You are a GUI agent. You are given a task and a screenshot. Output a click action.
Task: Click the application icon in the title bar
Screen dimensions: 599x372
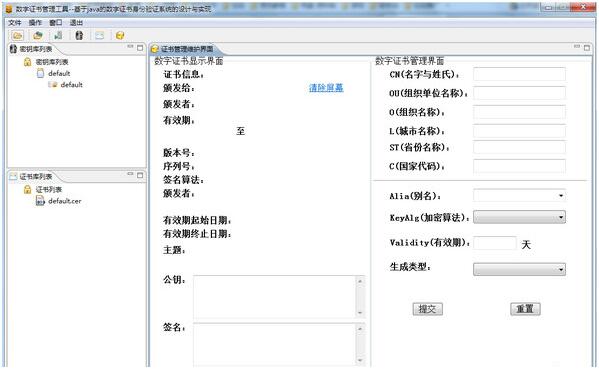(9, 8)
